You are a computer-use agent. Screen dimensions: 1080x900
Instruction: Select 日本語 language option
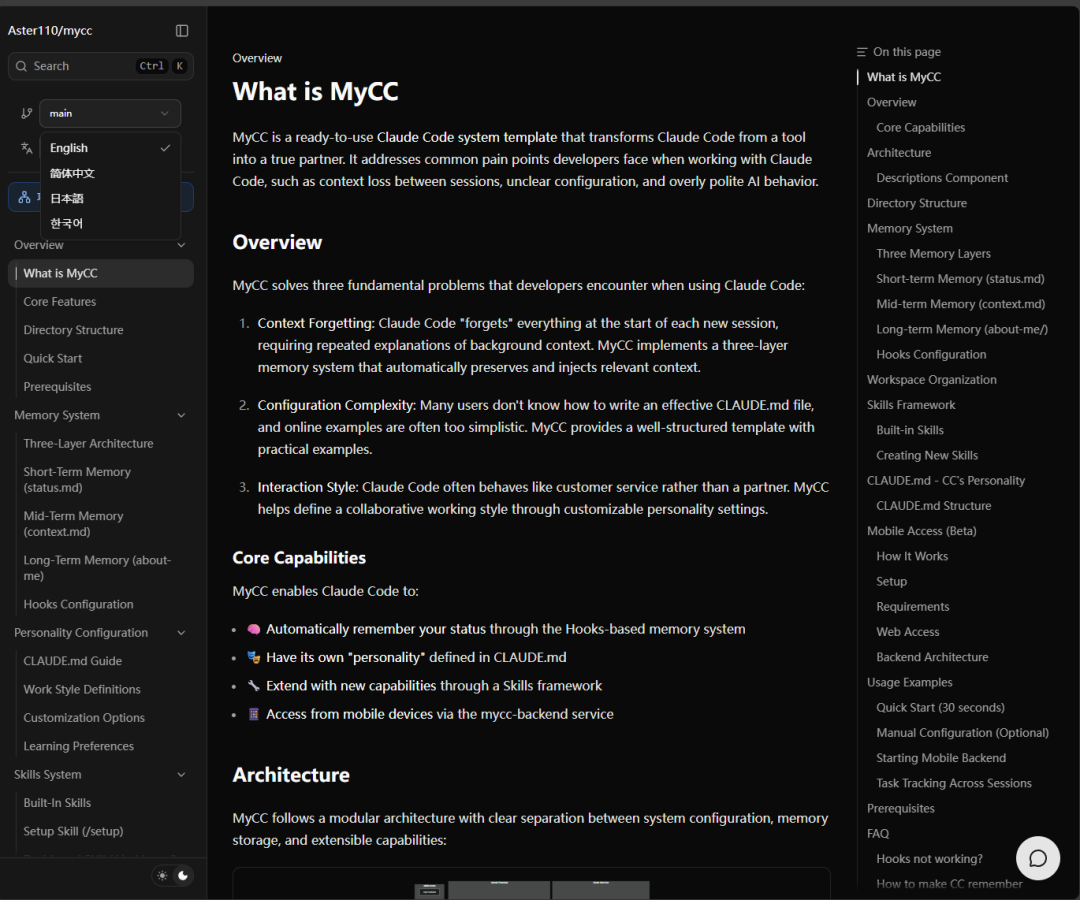click(x=110, y=198)
